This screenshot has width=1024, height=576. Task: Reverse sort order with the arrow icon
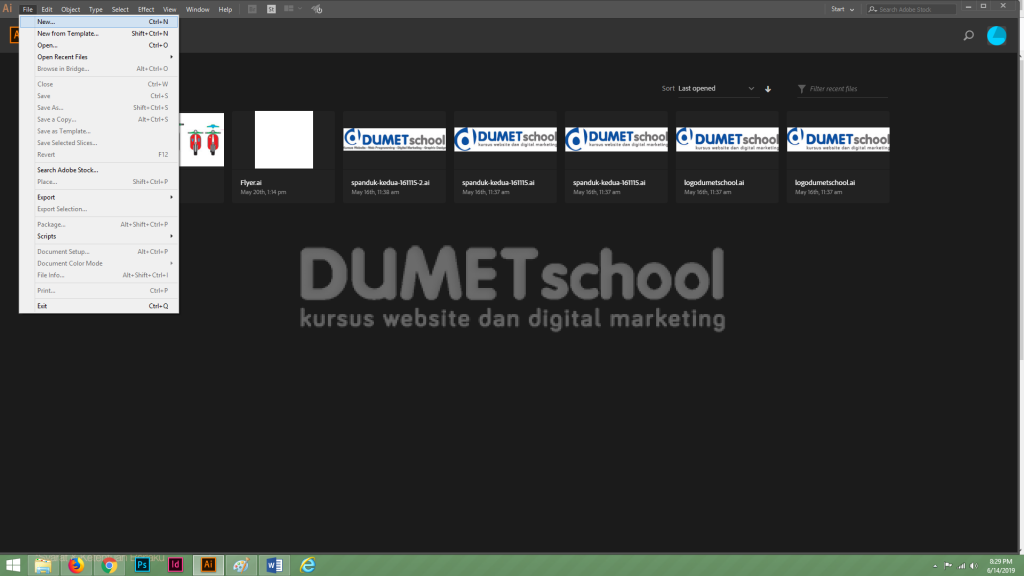point(768,89)
